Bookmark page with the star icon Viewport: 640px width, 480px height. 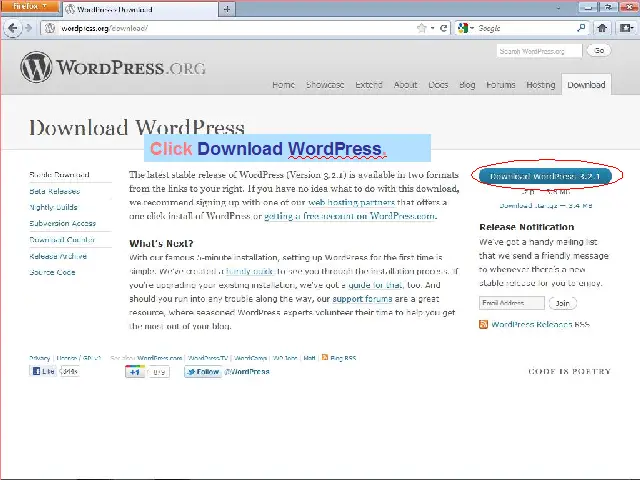[x=422, y=28]
